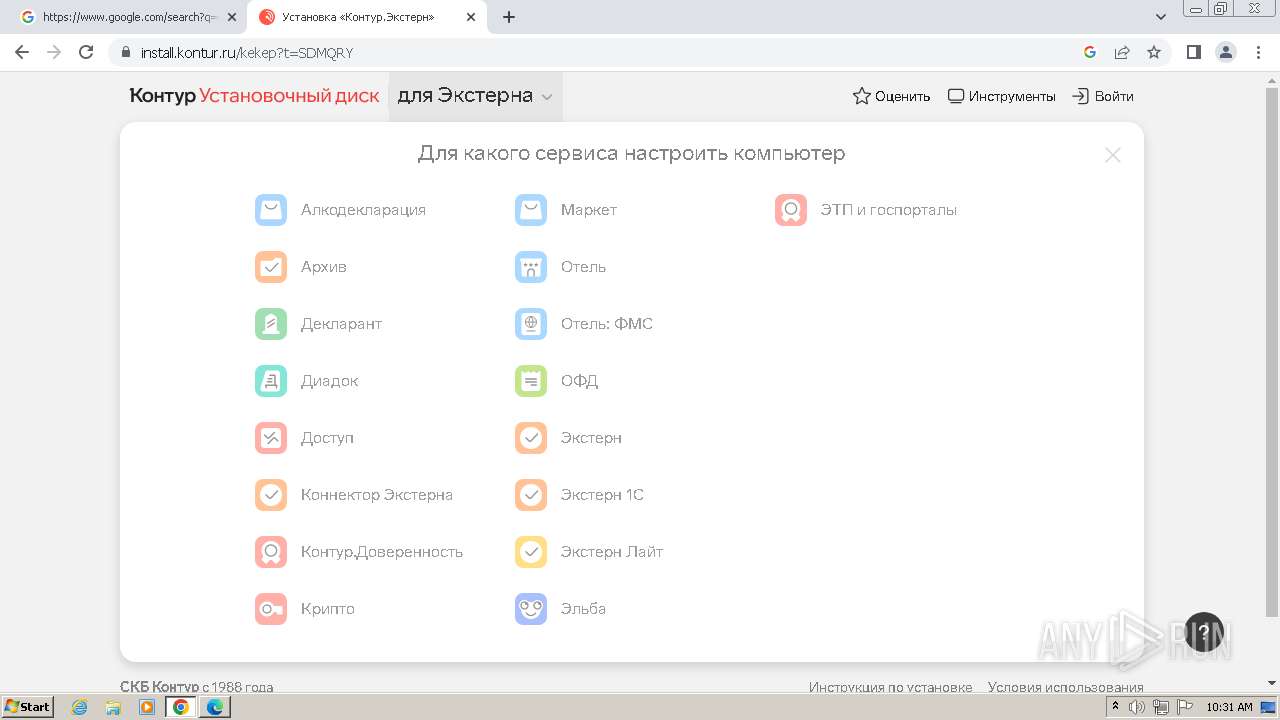Click the Маркет service icon
Viewport: 1280px width, 720px height.
point(531,210)
